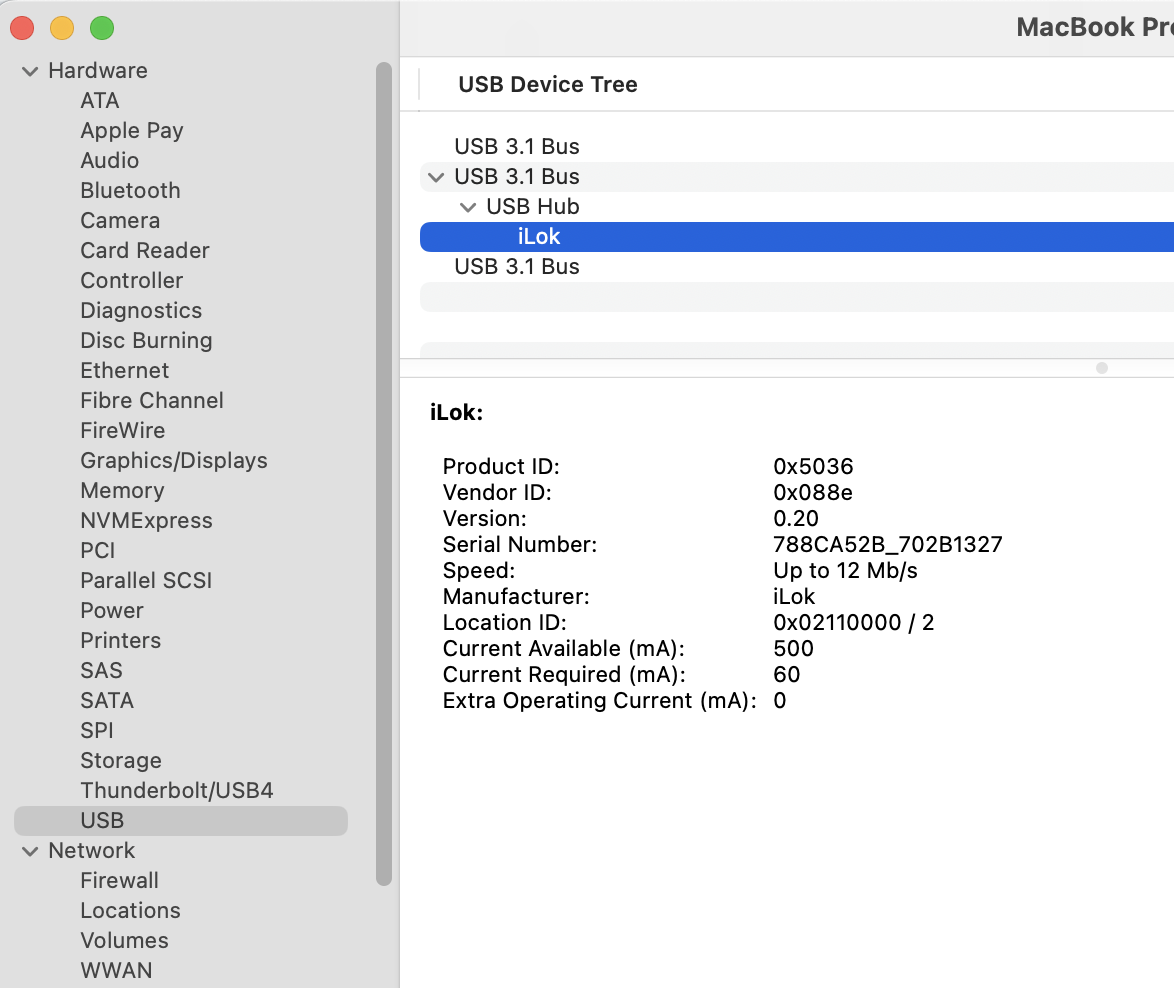This screenshot has height=988, width=1174.
Task: Select Camera in the sidebar
Action: pyautogui.click(x=120, y=220)
